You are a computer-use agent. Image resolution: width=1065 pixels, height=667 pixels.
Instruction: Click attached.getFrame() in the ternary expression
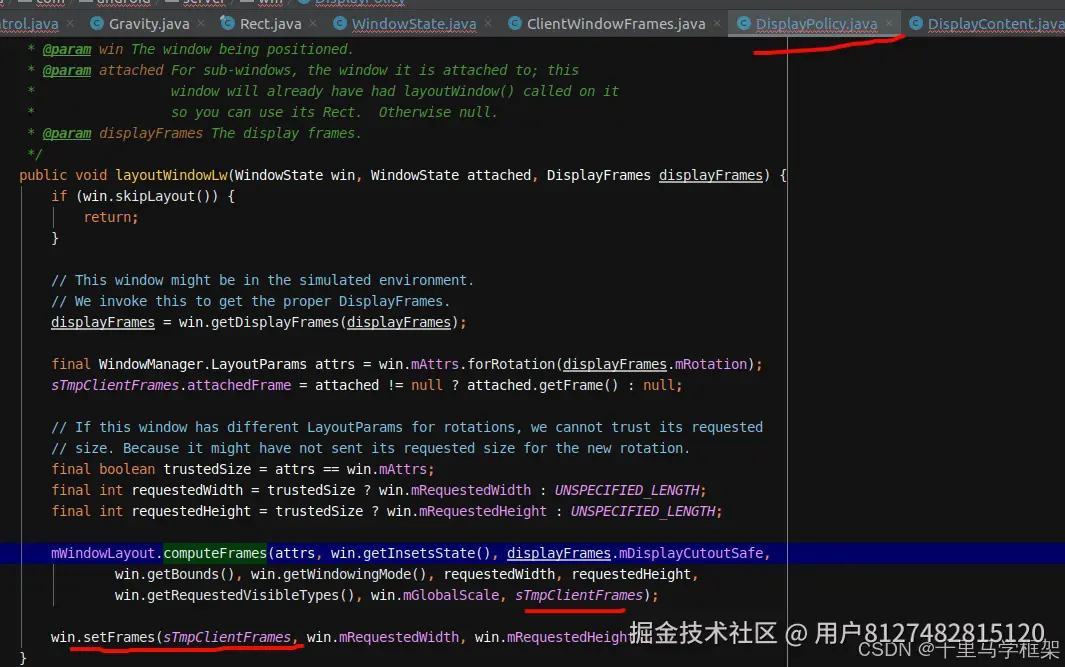tap(542, 386)
